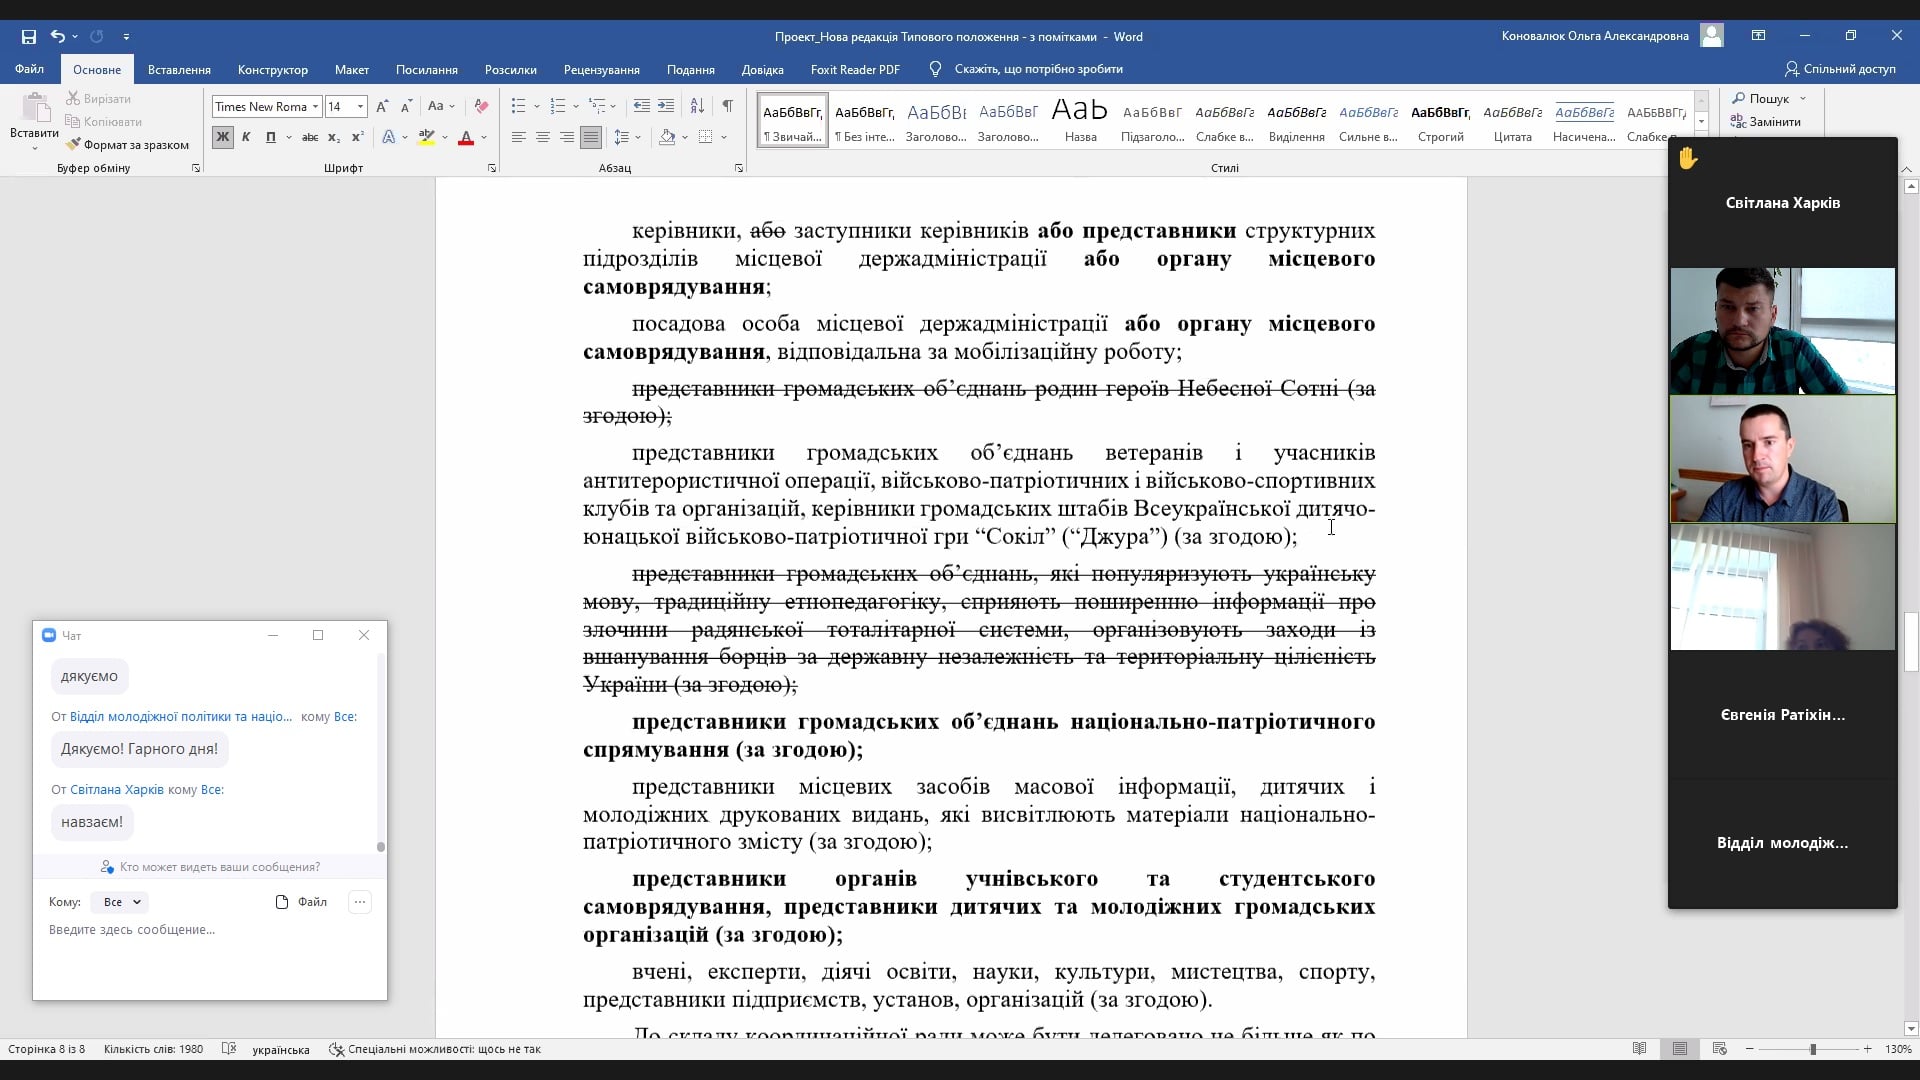Image resolution: width=1920 pixels, height=1080 pixels.
Task: Open the numbered list style dropdown arrow
Action: pos(576,106)
